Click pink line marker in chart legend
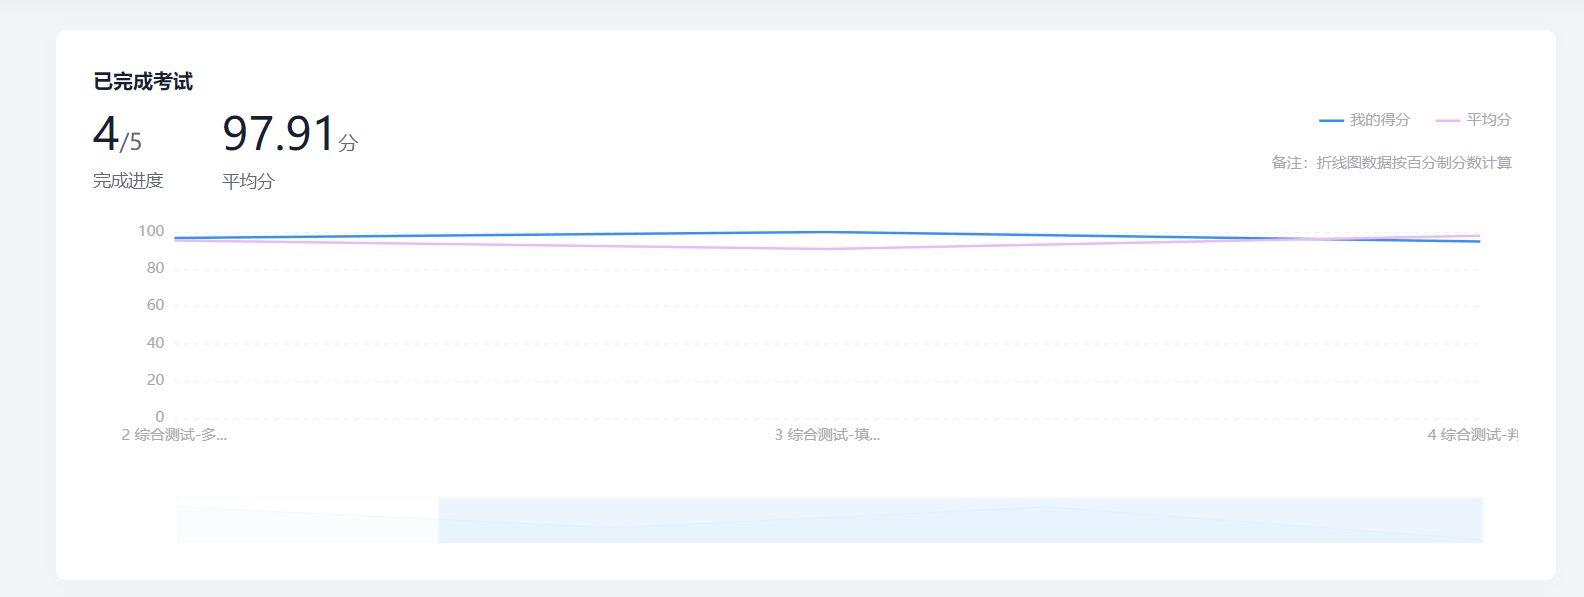This screenshot has height=597, width=1584. pyautogui.click(x=1447, y=120)
